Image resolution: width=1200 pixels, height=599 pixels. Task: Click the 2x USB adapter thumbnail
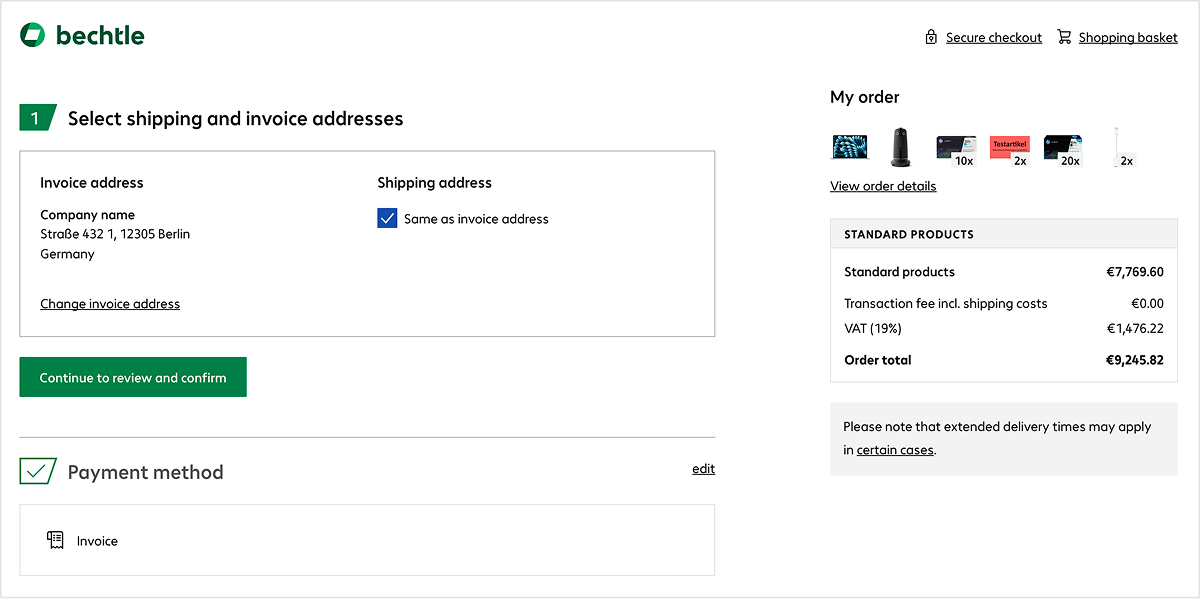click(x=1120, y=146)
